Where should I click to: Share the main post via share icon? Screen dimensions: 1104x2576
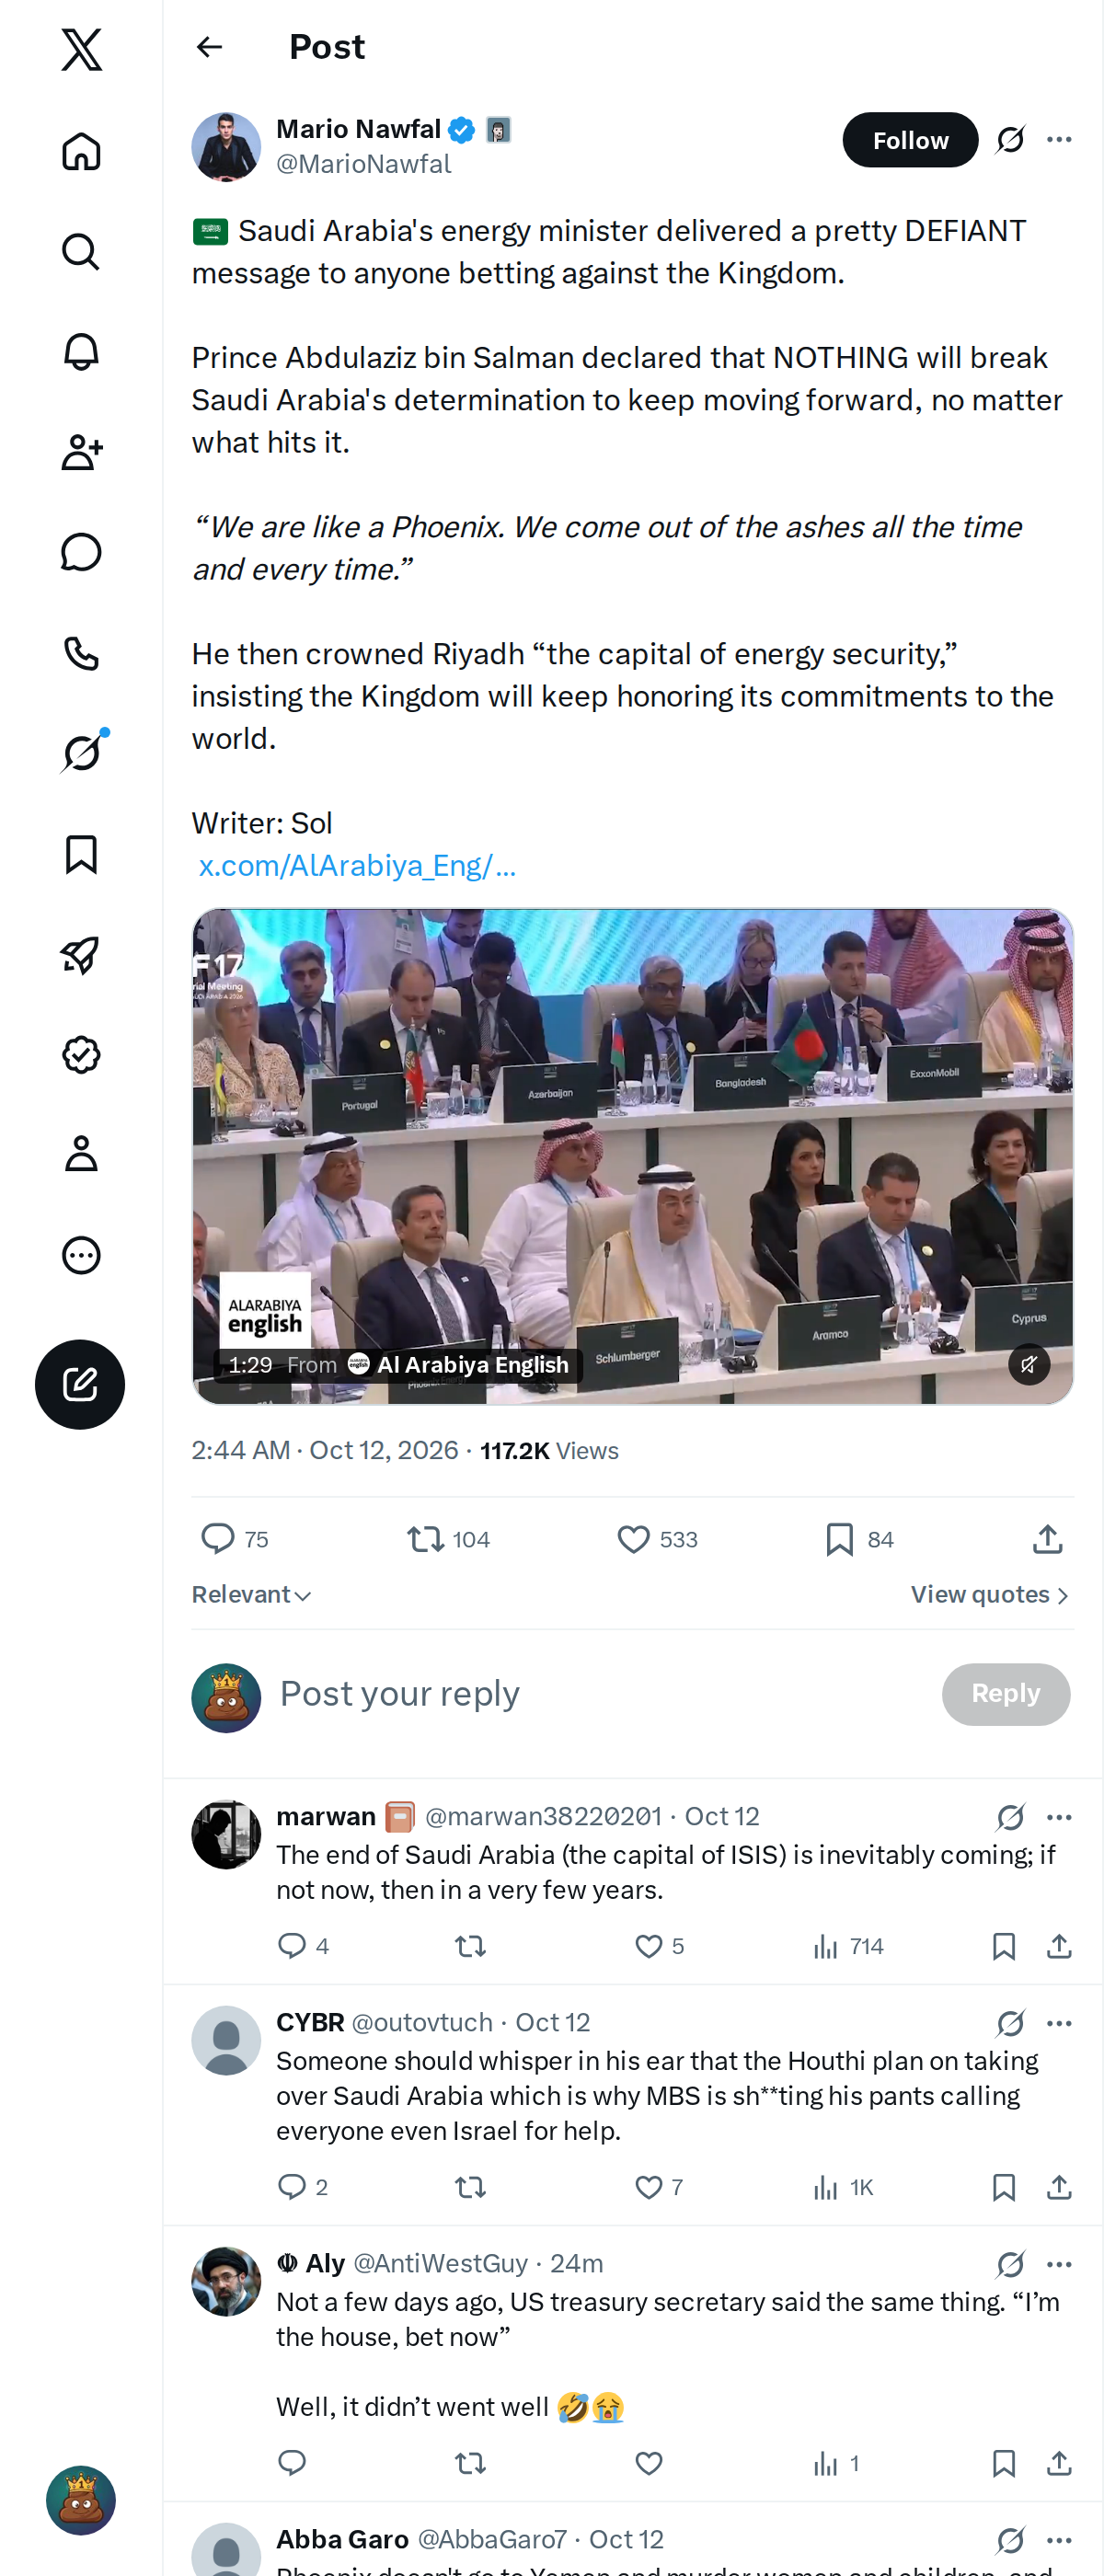coord(1047,1539)
